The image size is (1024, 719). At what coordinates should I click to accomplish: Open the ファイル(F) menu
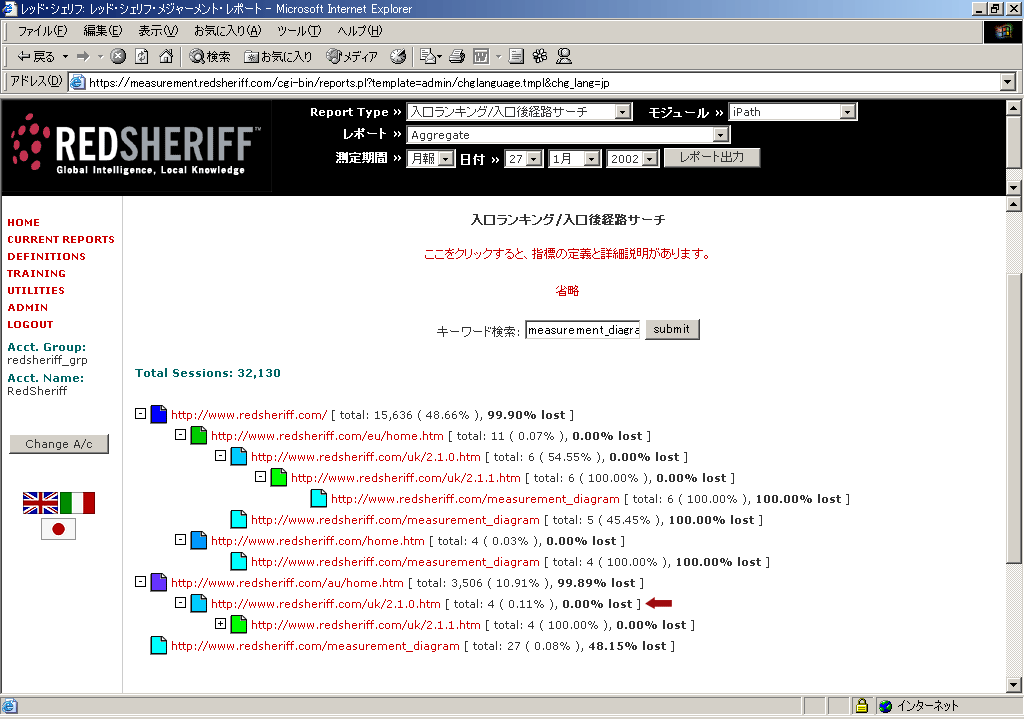click(42, 31)
